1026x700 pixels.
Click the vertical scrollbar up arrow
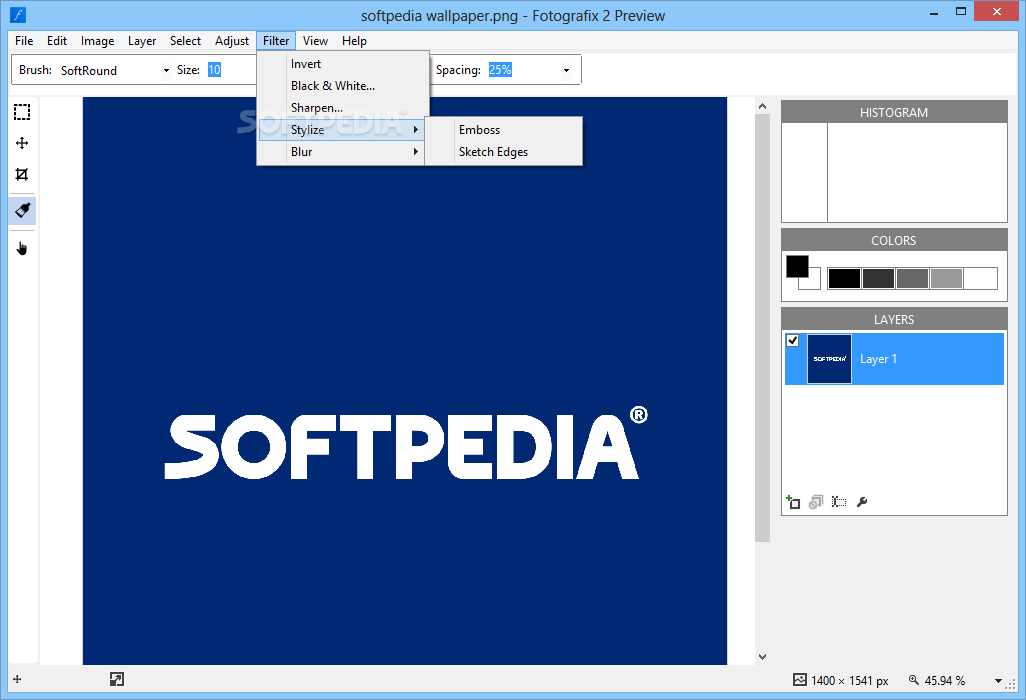point(762,106)
